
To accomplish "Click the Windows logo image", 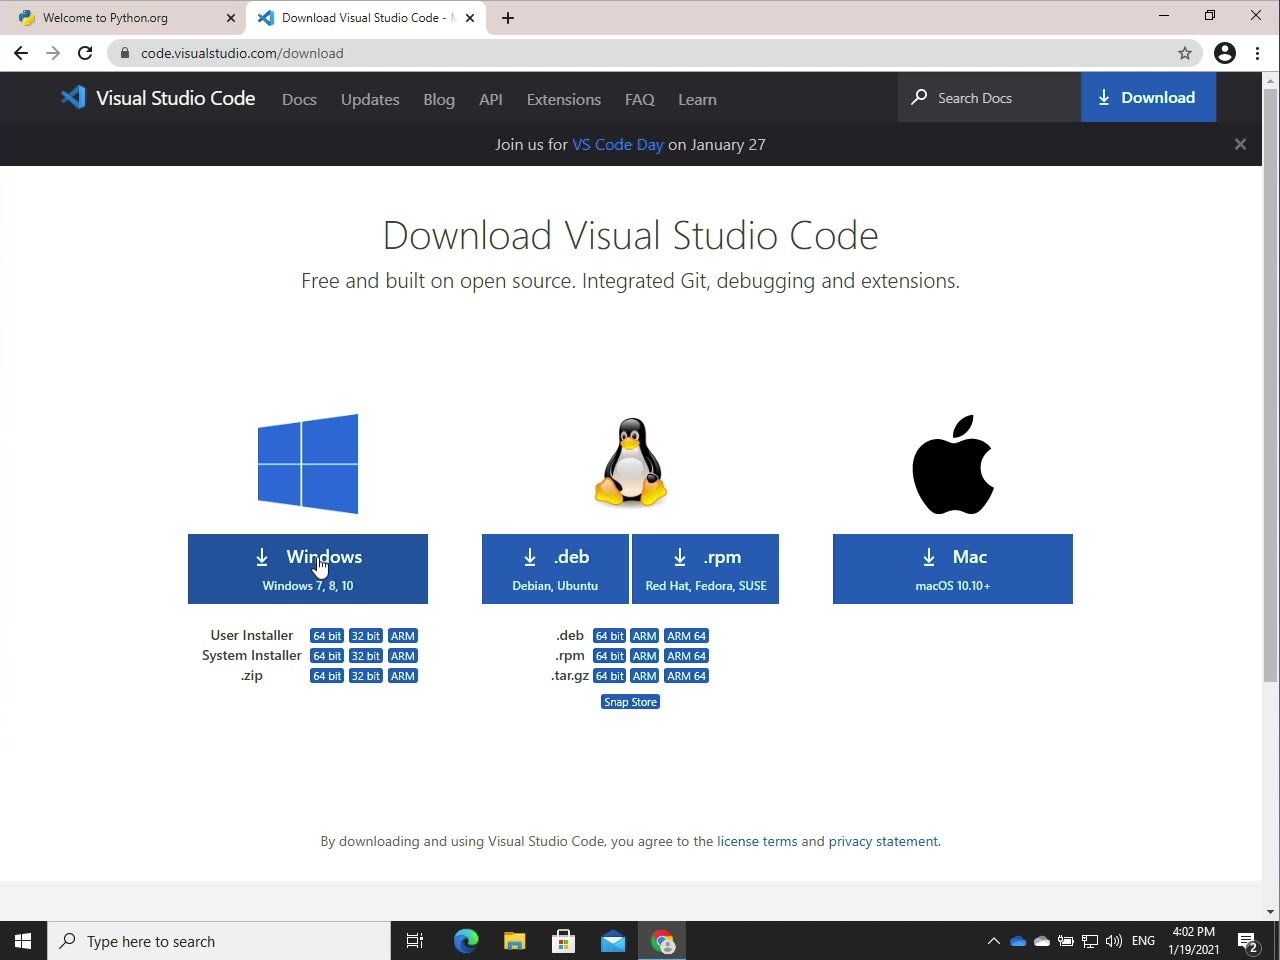I will (308, 464).
